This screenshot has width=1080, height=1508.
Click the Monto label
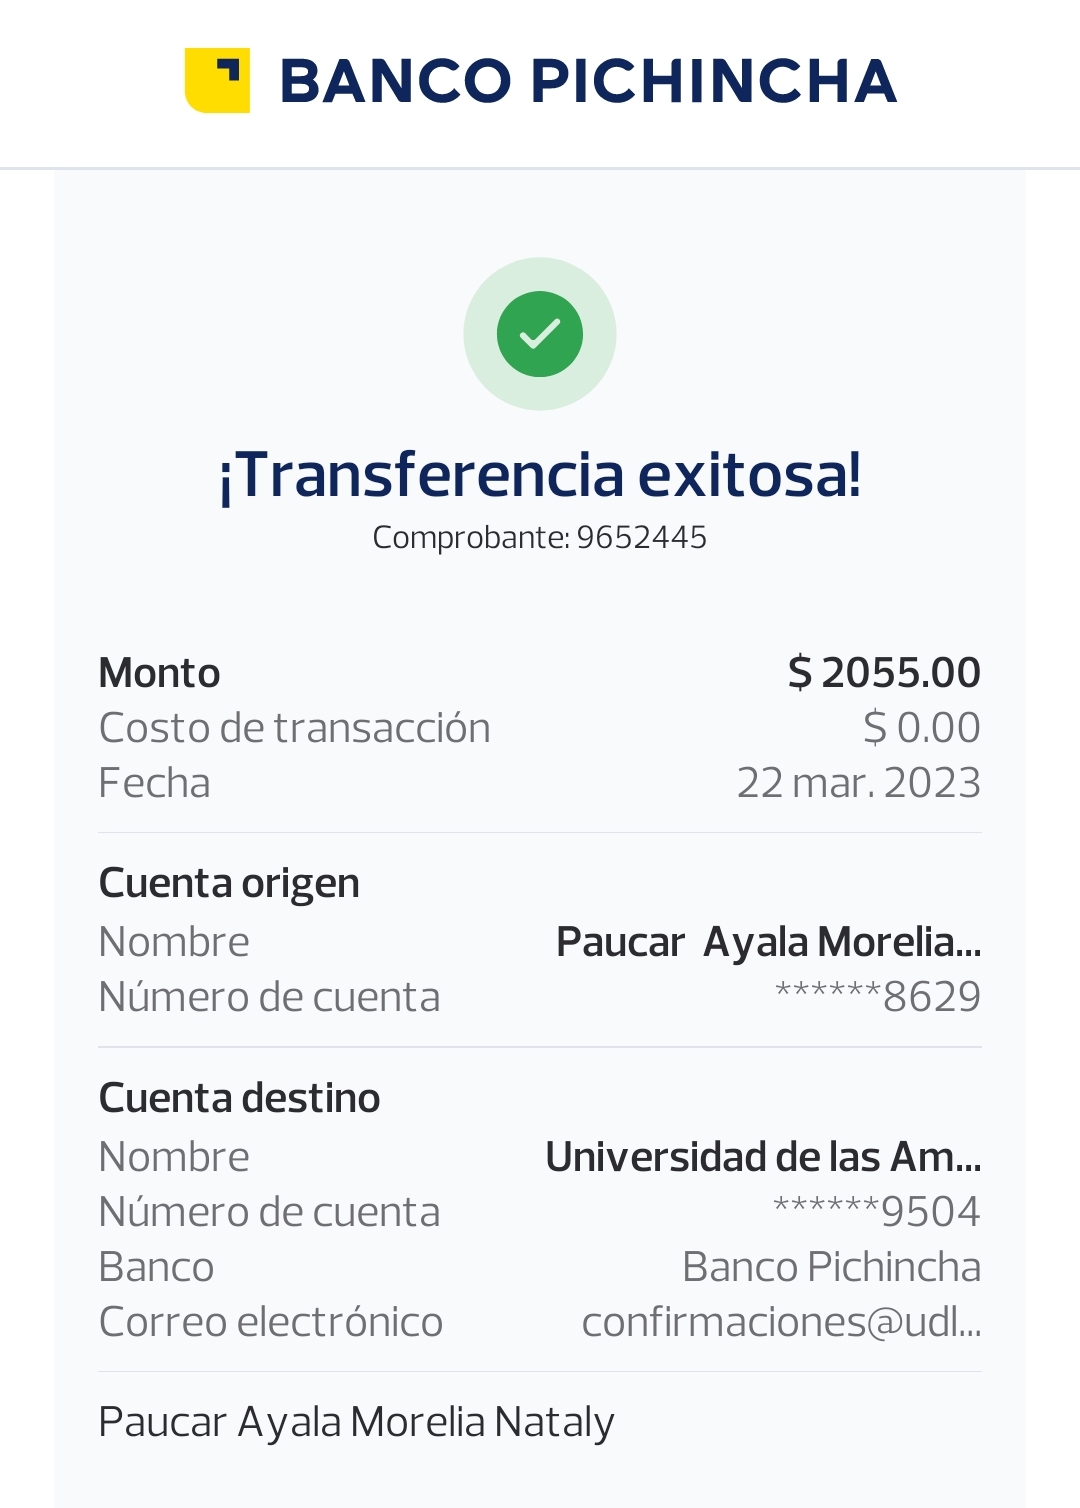159,673
